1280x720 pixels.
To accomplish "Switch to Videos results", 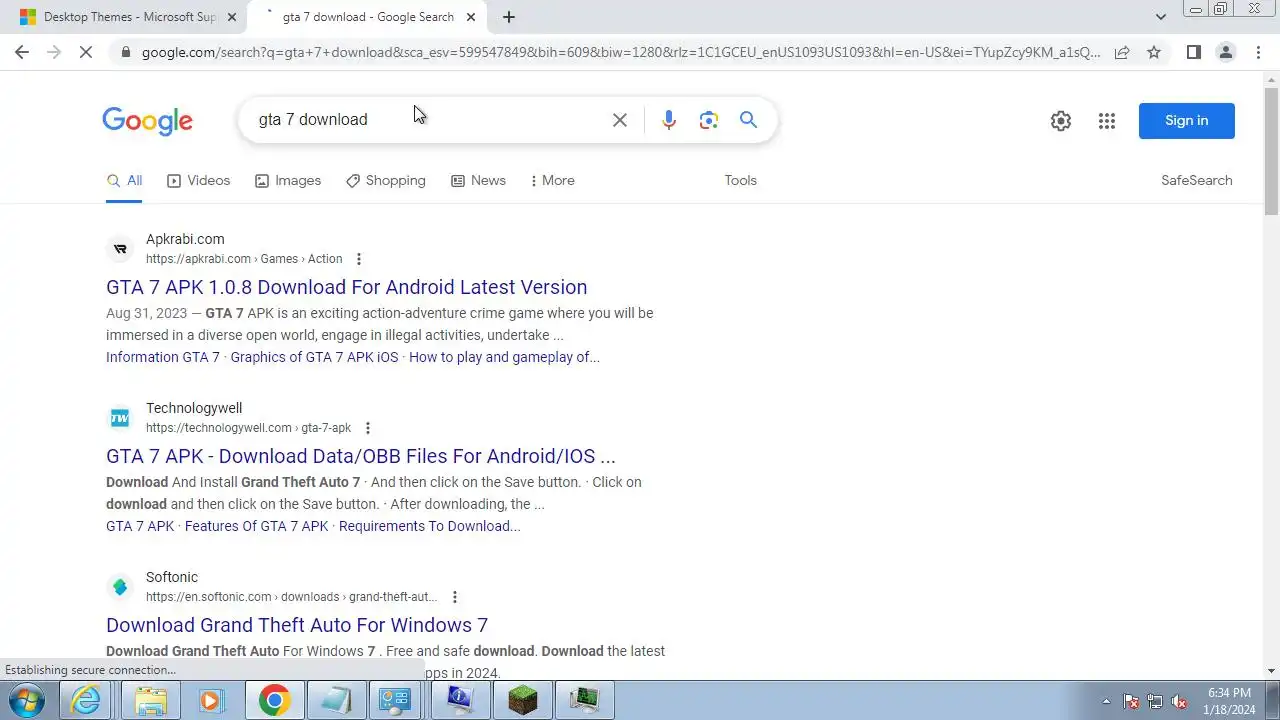I will (198, 181).
